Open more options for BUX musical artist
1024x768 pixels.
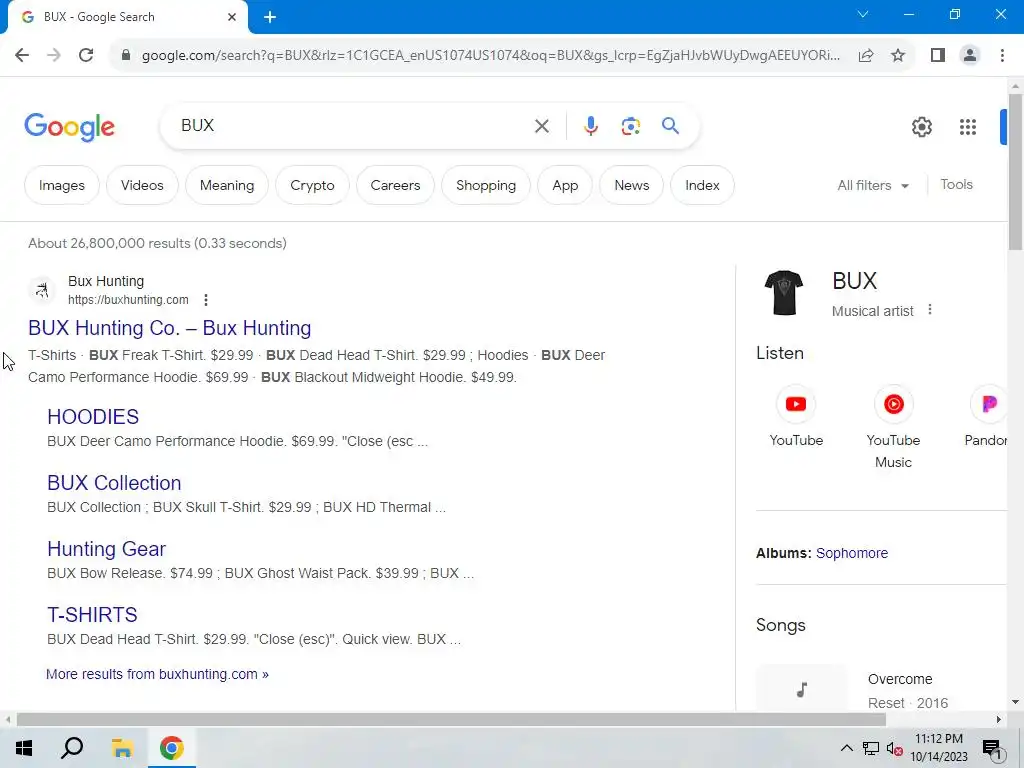pos(930,310)
